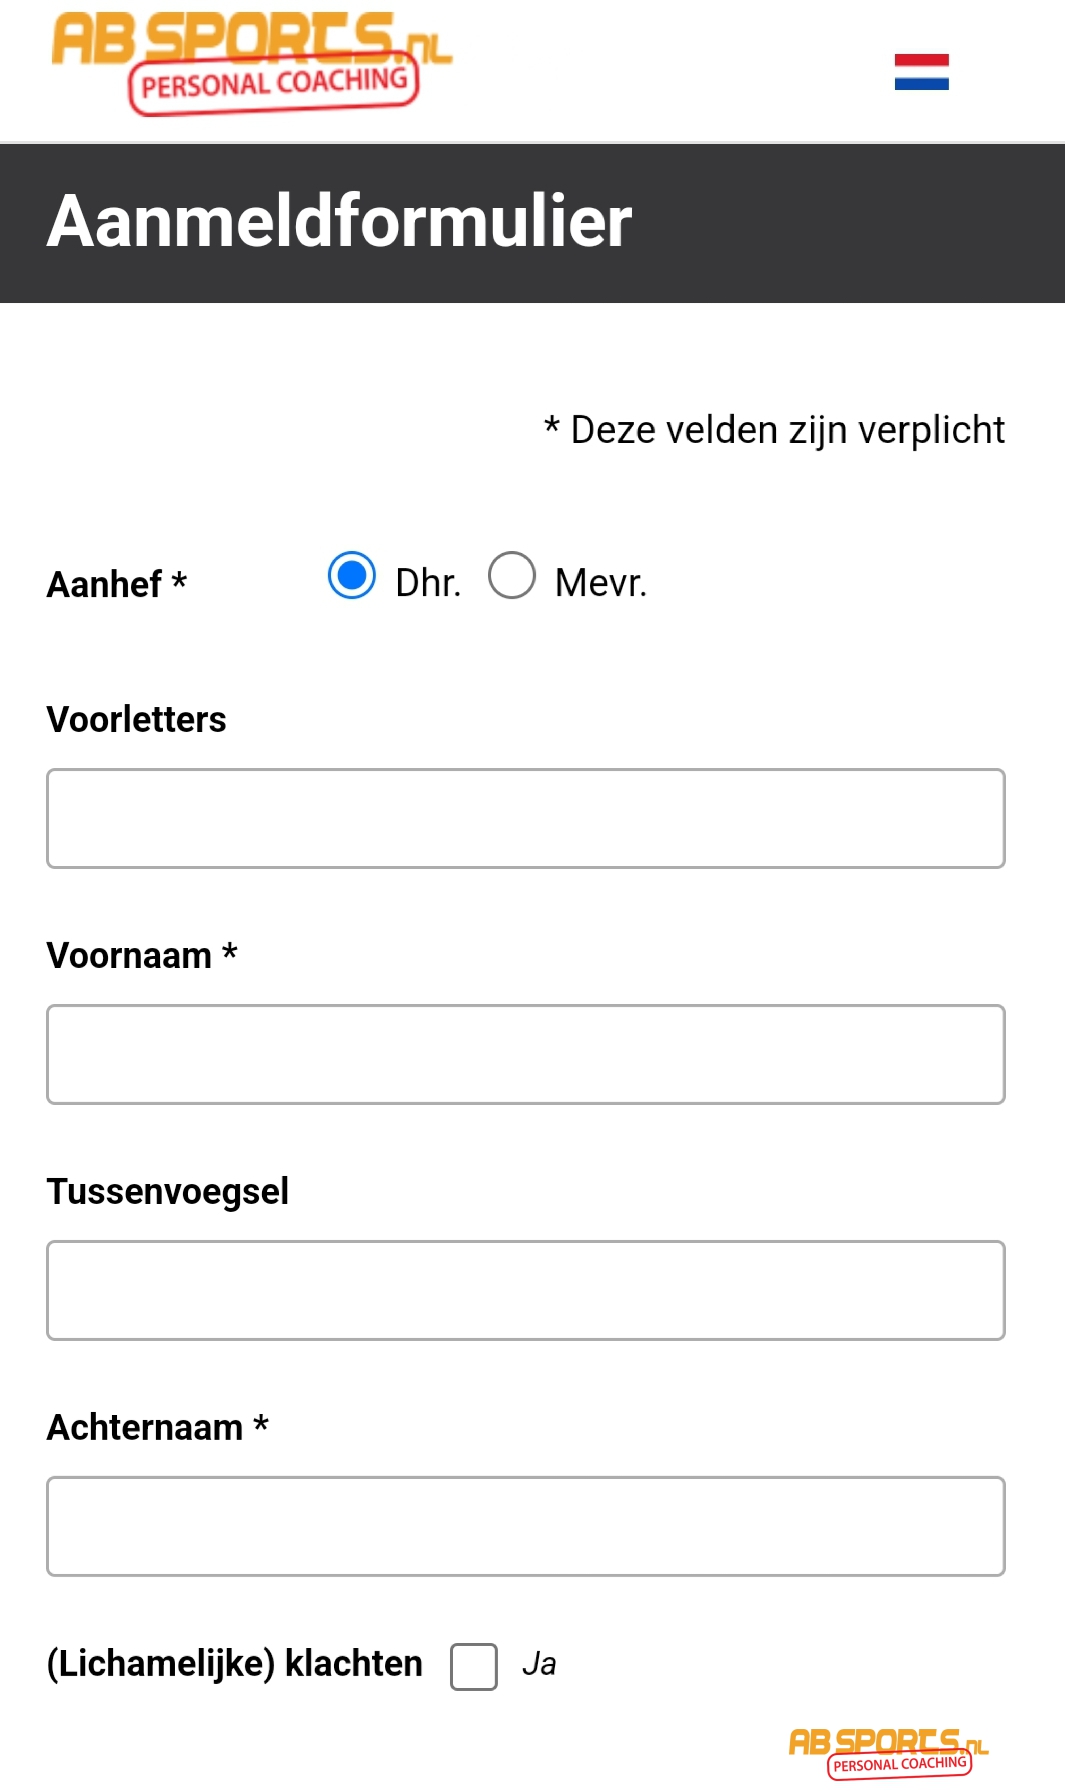Click the Tussenvoegsel label text
This screenshot has width=1065, height=1791.
pyautogui.click(x=168, y=1191)
